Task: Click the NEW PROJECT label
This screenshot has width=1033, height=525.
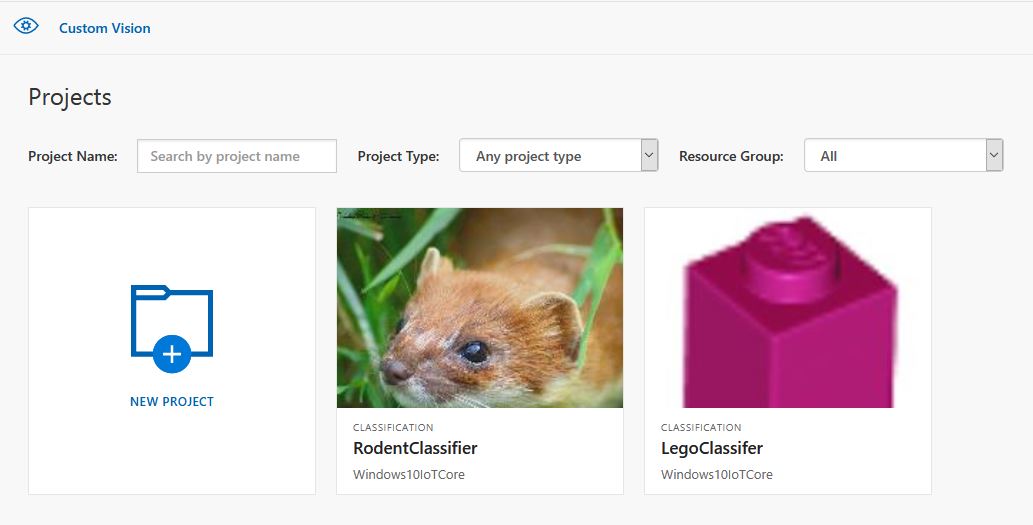Action: point(172,402)
